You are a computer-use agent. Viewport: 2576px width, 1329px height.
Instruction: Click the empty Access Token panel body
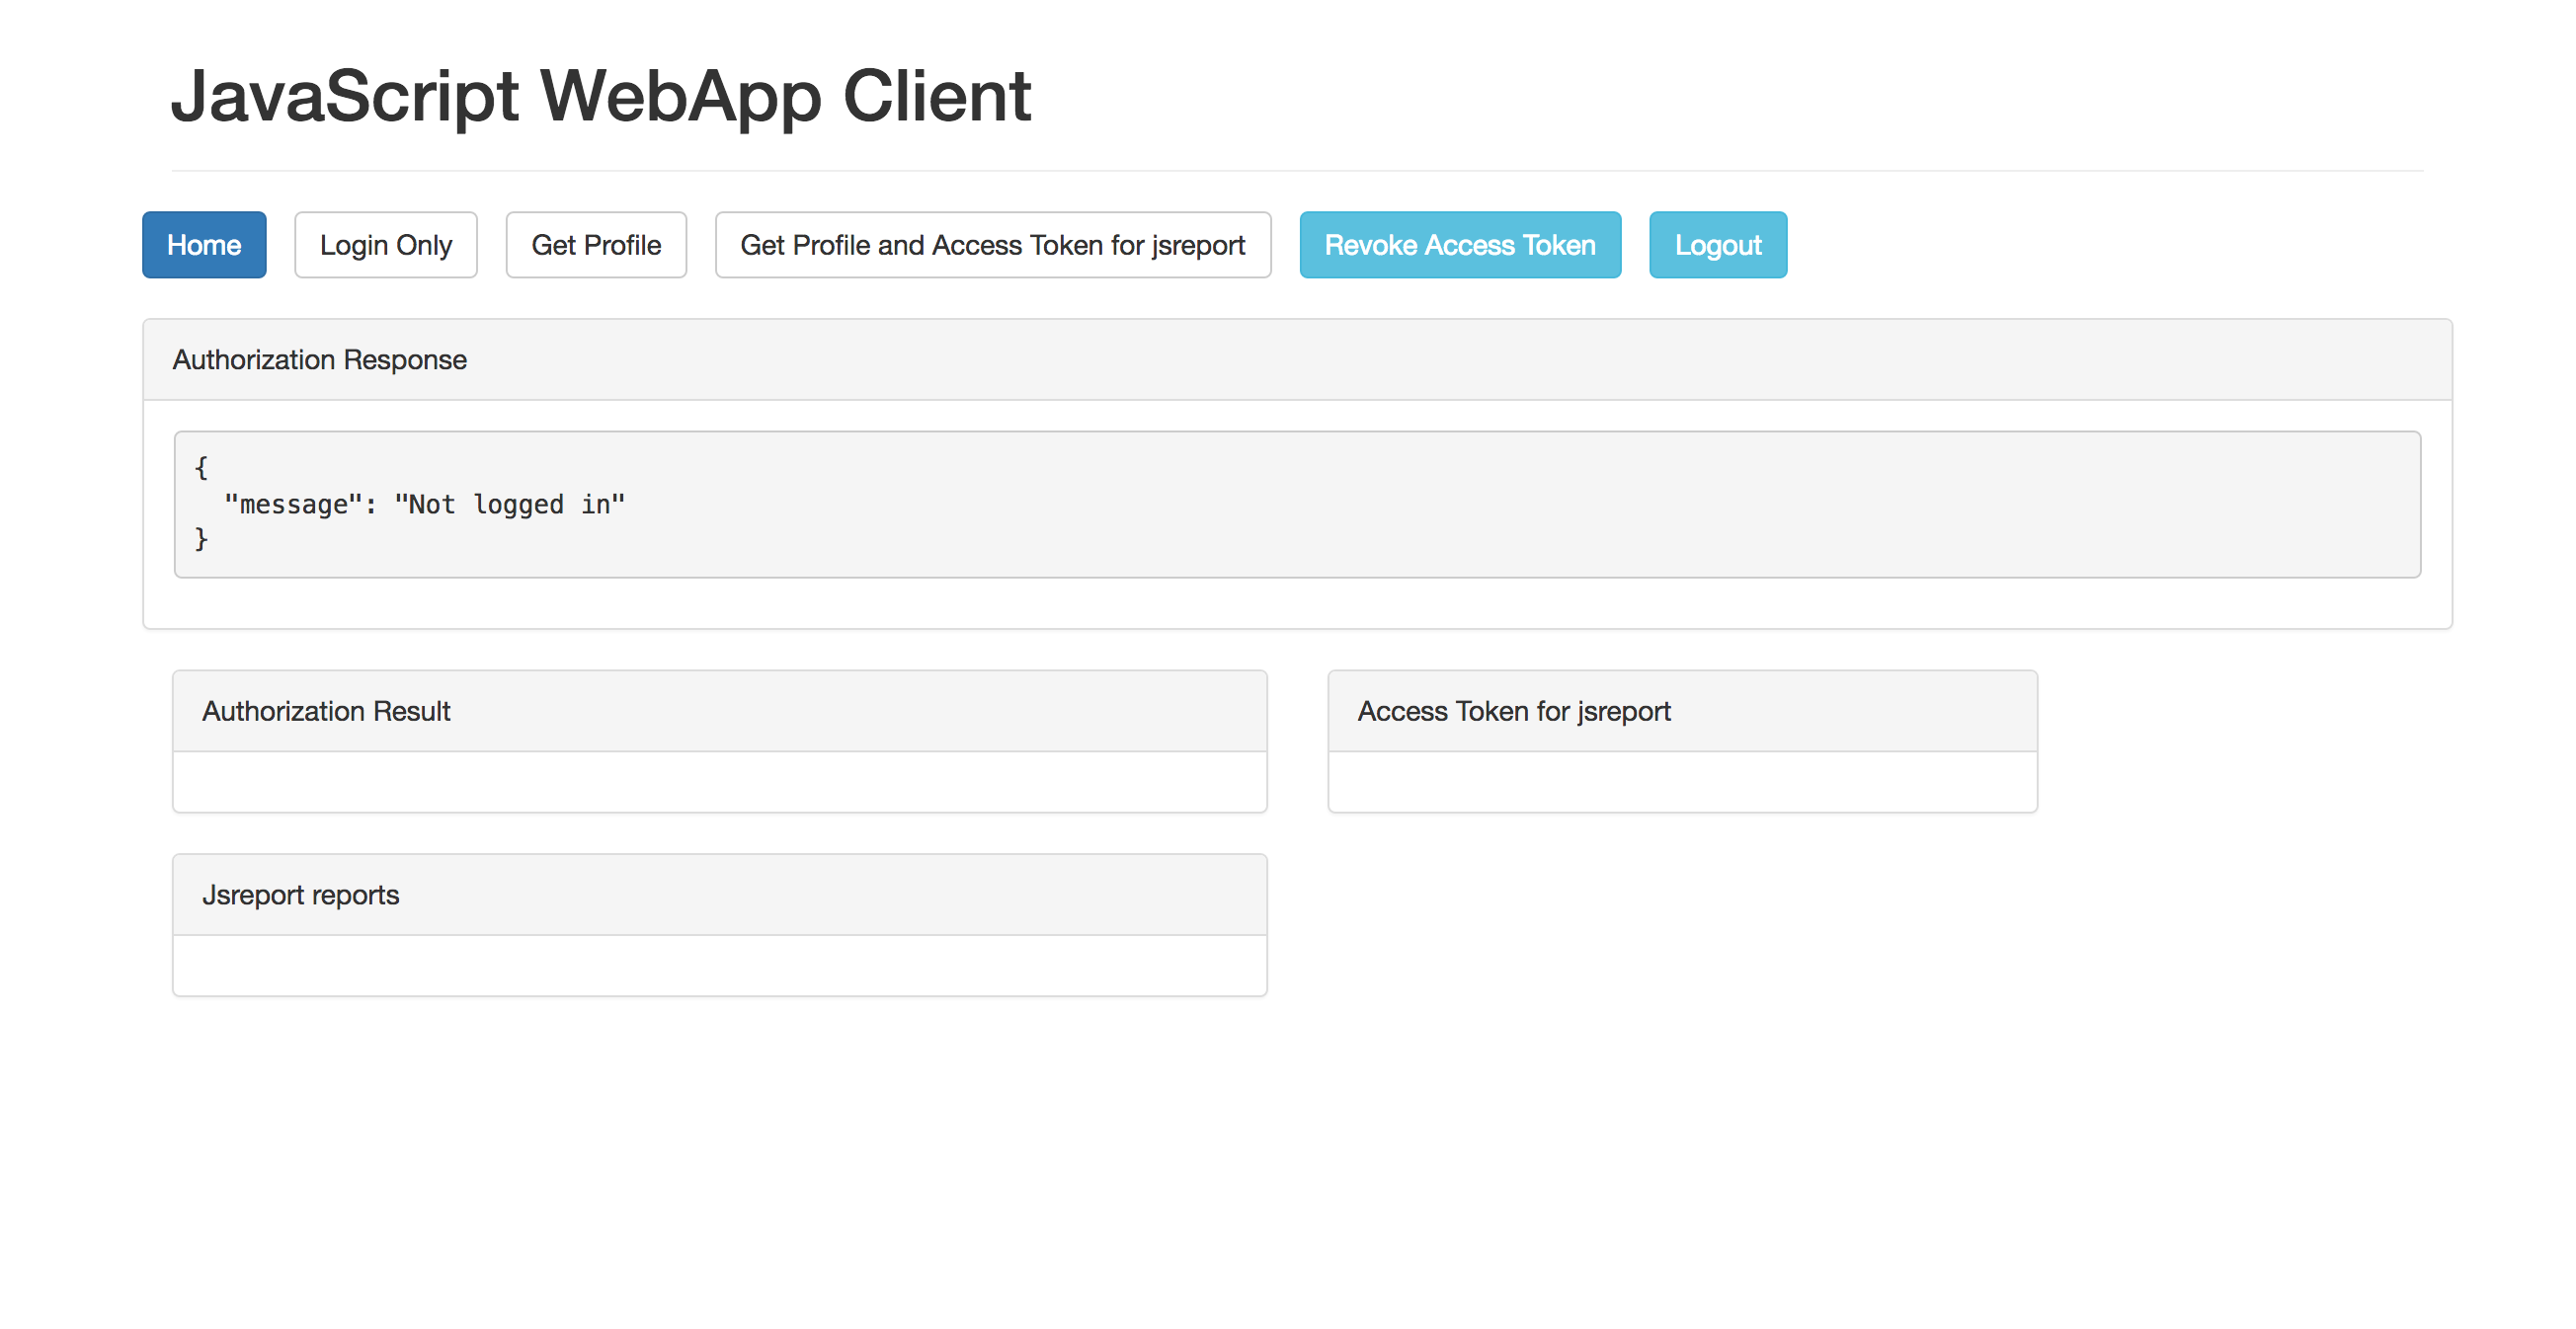coord(1682,782)
